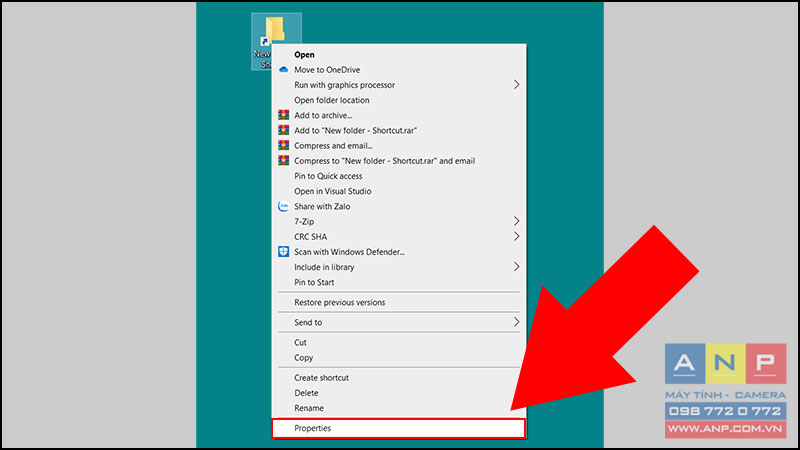Viewport: 800px width, 450px height.
Task: Choose Add to archive...
Action: (x=398, y=115)
